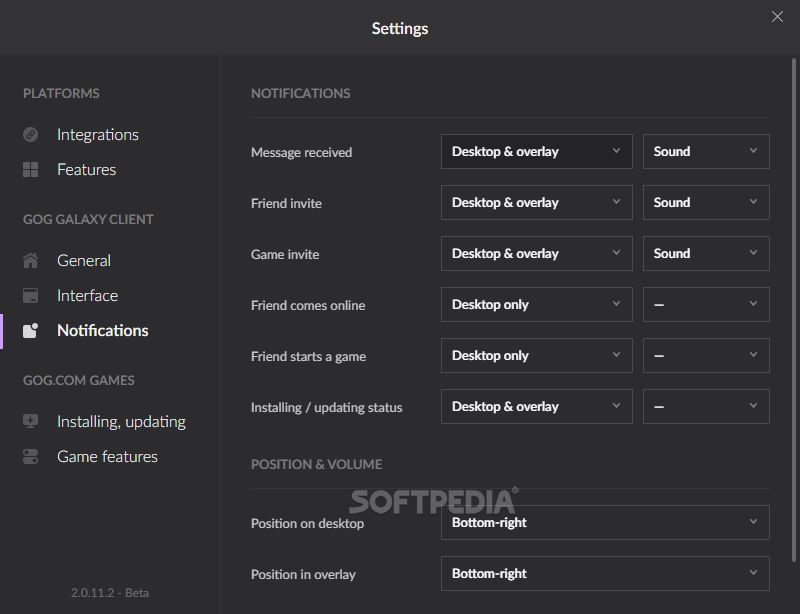Screen dimensions: 800x614
Task: Click the Friend comes online label
Action: point(308,305)
